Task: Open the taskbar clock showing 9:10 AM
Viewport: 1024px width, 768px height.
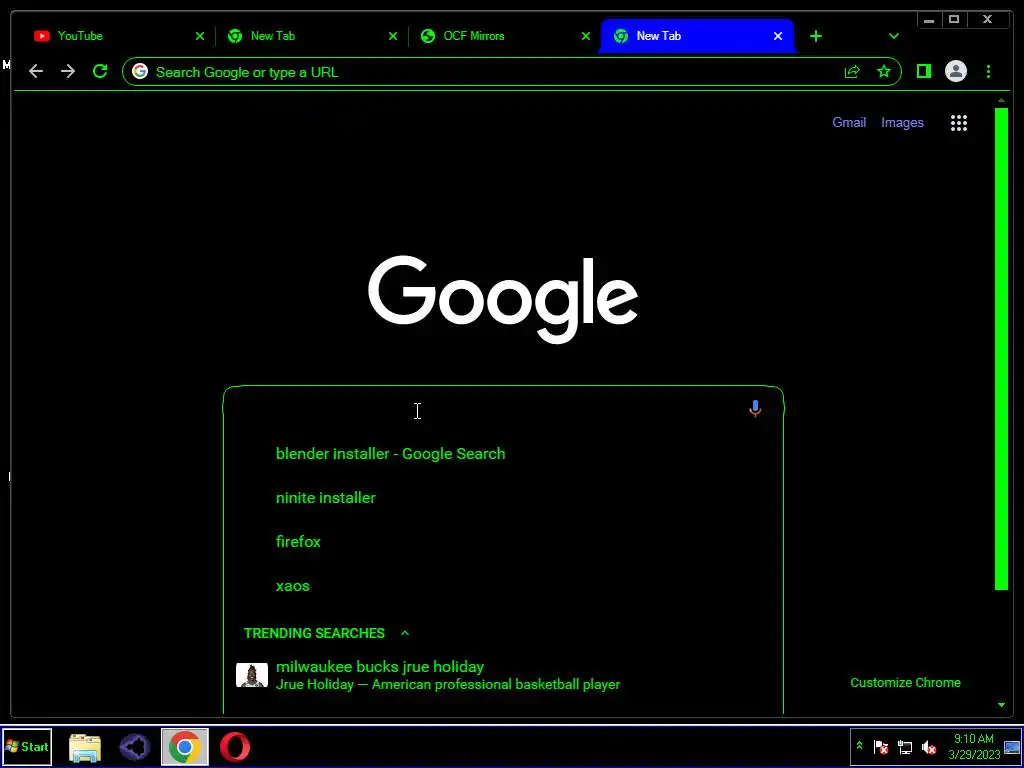Action: click(x=974, y=746)
